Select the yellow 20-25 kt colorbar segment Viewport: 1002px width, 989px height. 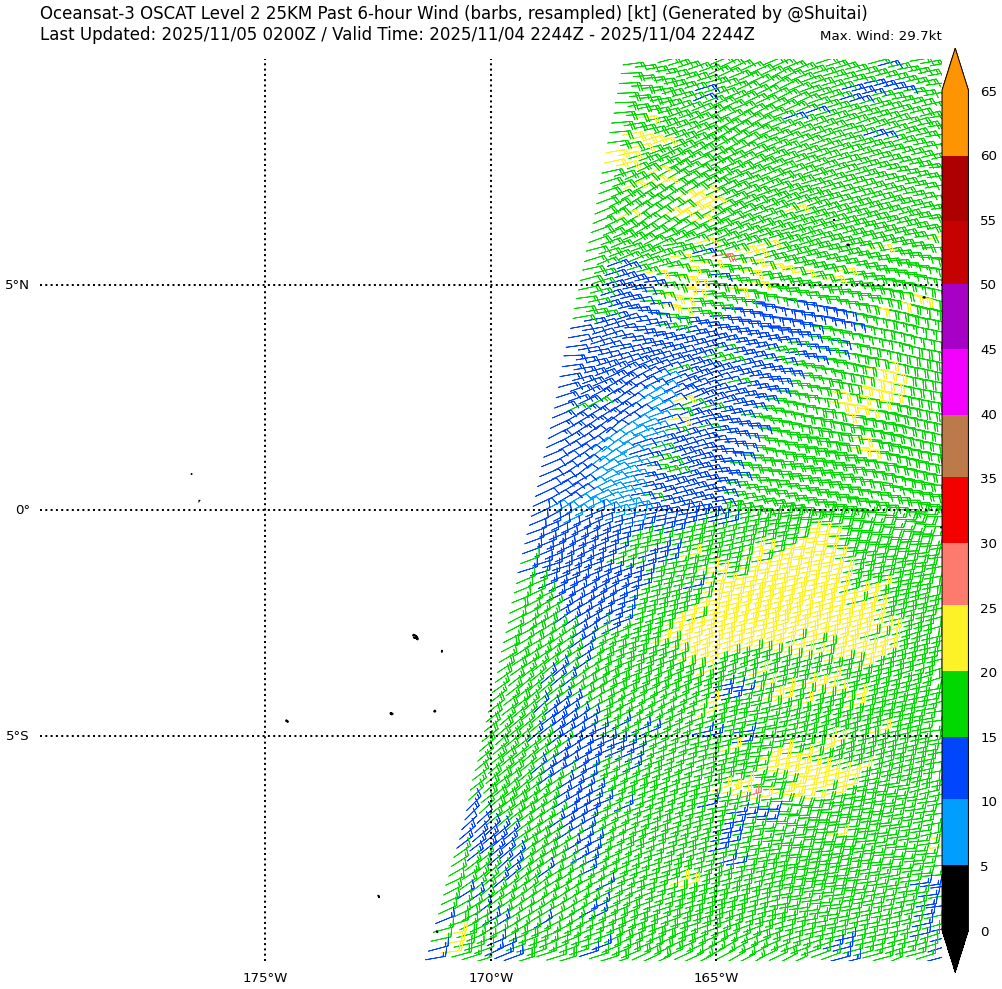(x=955, y=639)
